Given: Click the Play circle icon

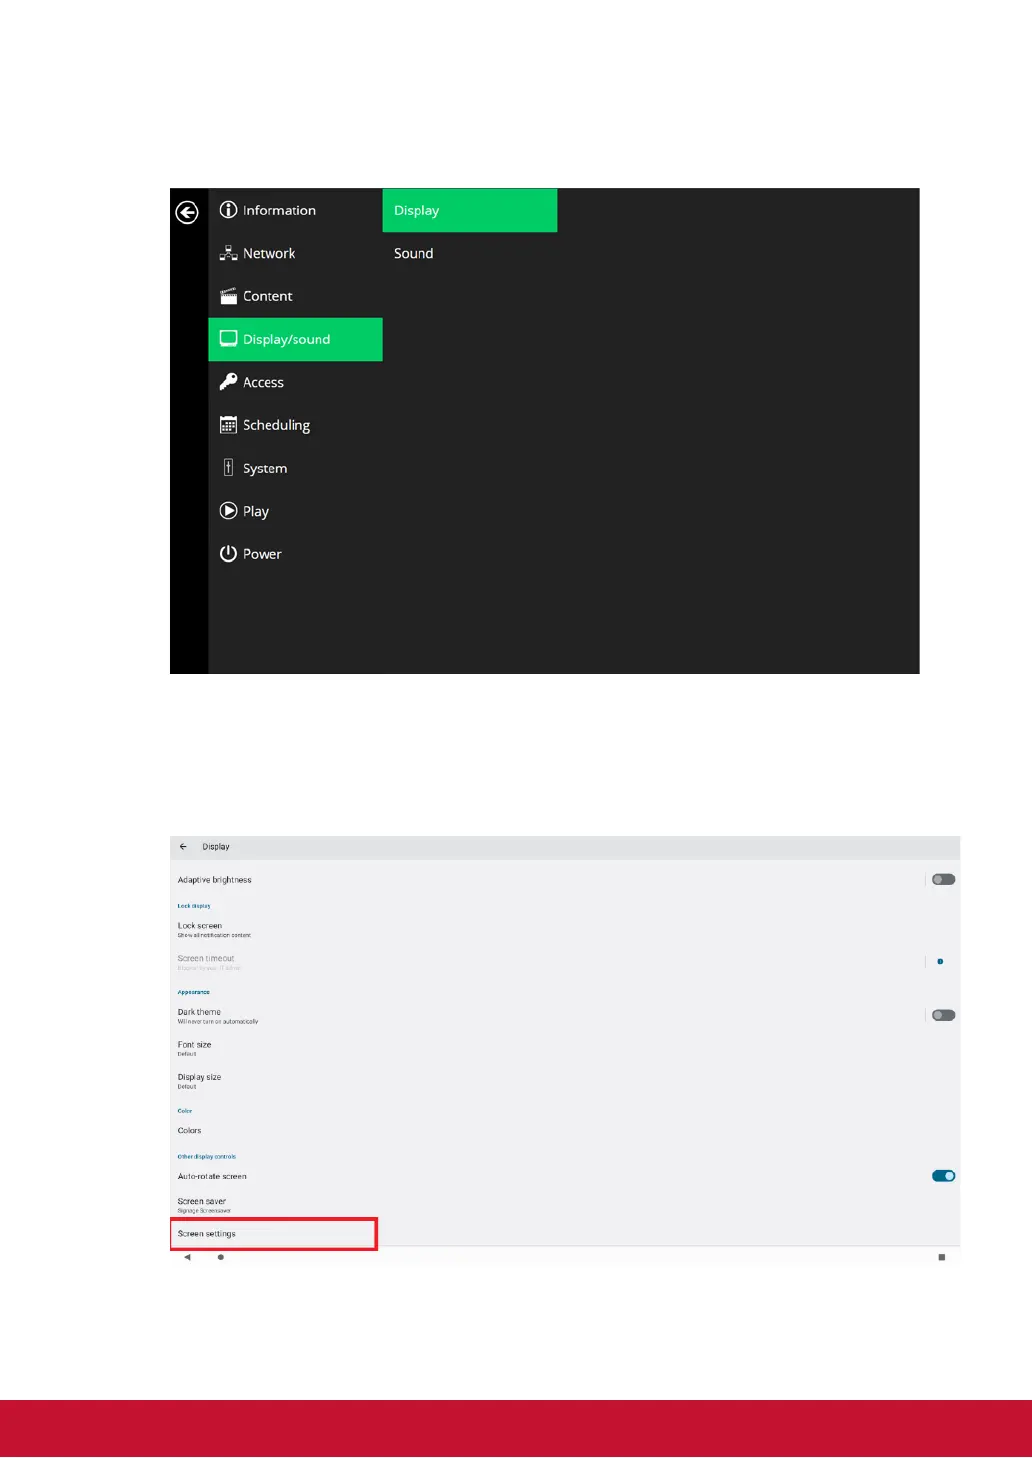Looking at the screenshot, I should coord(228,511).
